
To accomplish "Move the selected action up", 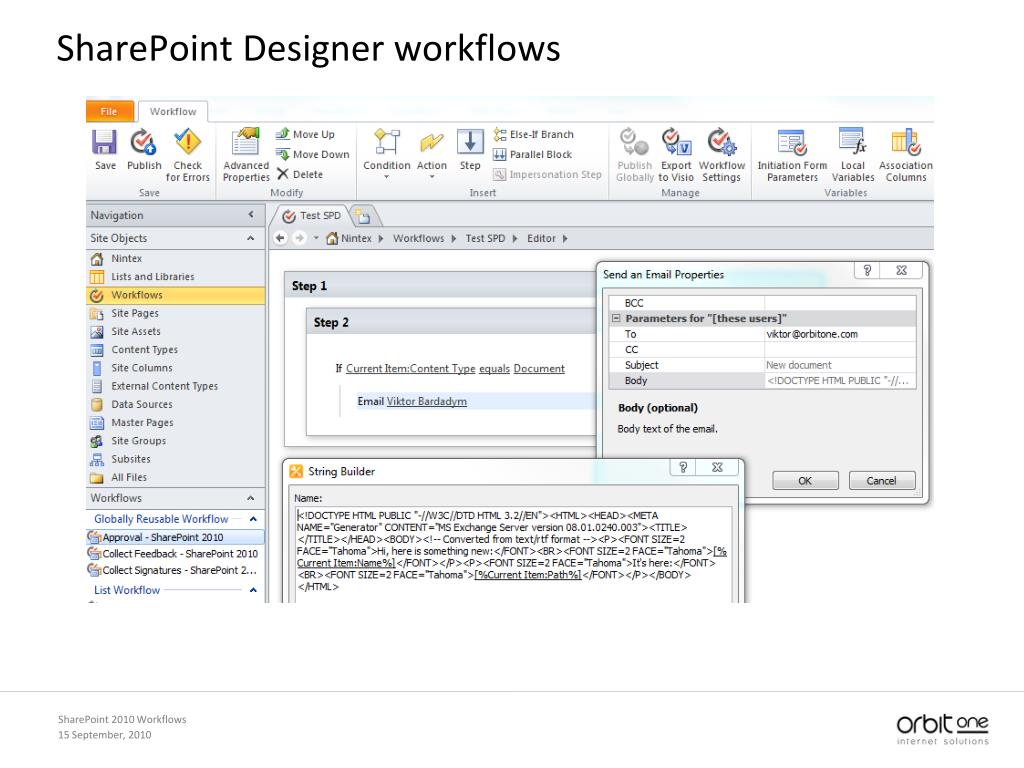I will coord(305,134).
